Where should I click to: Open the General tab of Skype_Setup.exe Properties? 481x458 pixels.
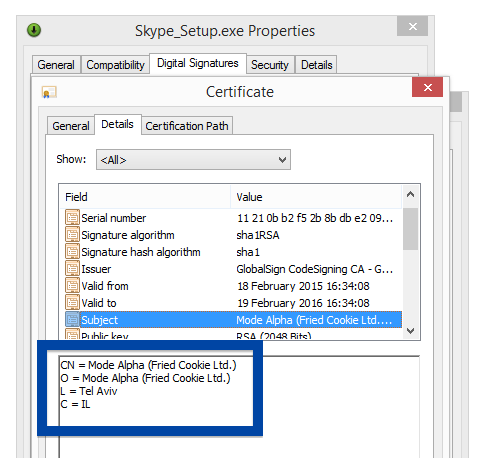[x=56, y=65]
